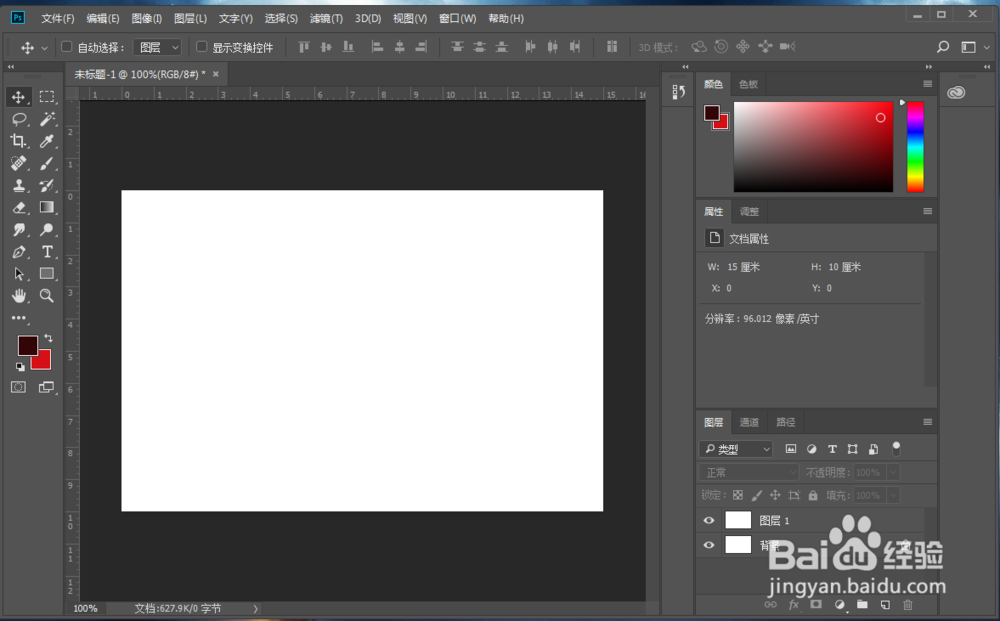Select the Horizontal Type tool
This screenshot has width=1000, height=621.
(47, 252)
